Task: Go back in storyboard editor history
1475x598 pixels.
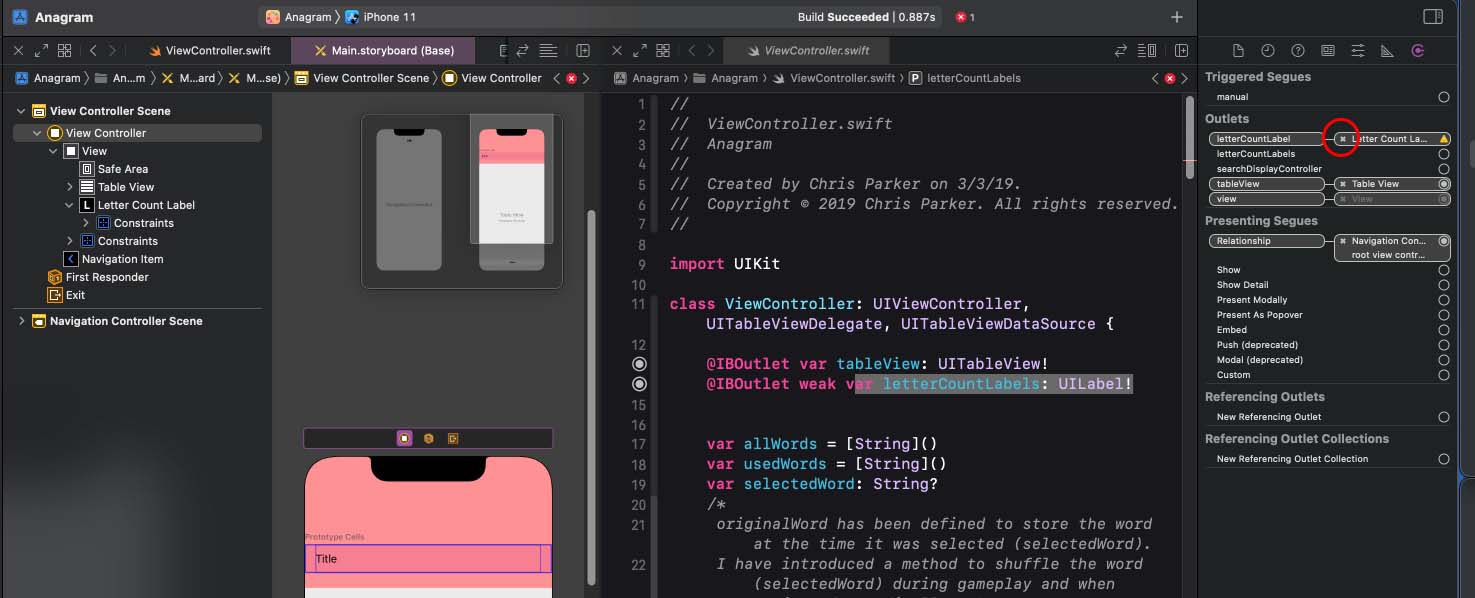Action: pyautogui.click(x=93, y=50)
